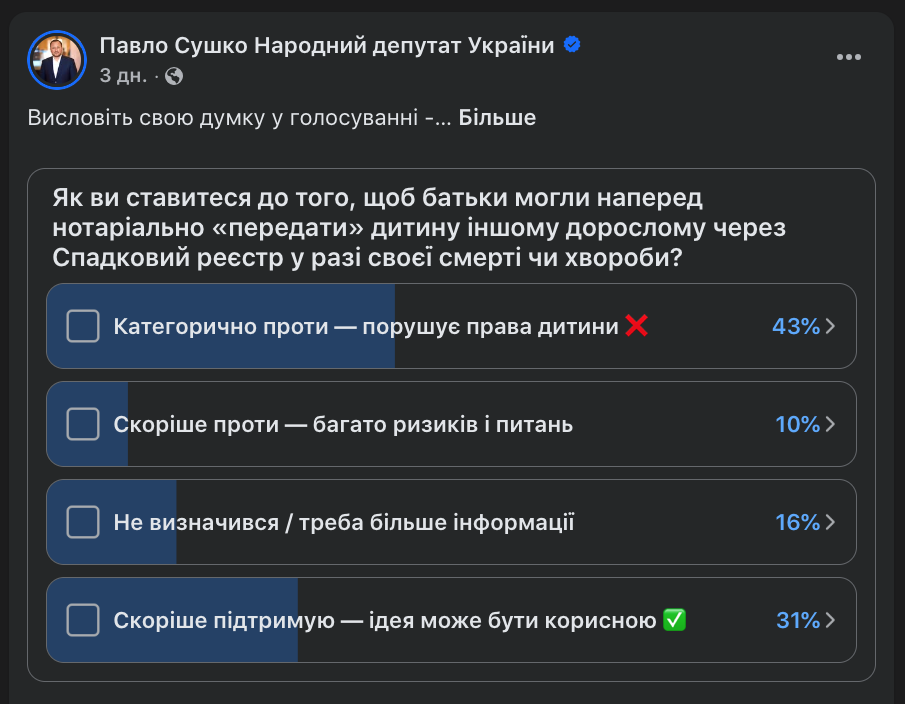Select the 'Скоріше підтримую' poll checkbox
Viewport: 905px width, 704px height.
82,620
